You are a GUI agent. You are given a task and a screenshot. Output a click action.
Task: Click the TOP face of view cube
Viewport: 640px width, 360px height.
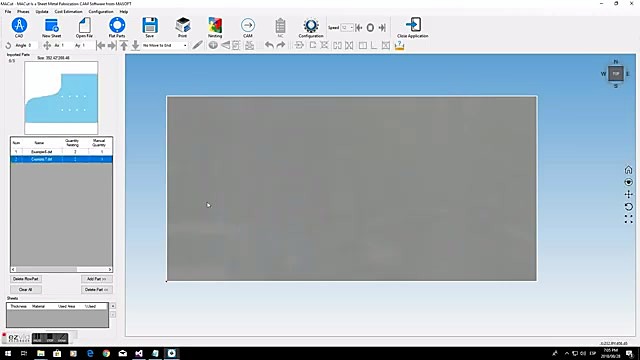coord(616,74)
